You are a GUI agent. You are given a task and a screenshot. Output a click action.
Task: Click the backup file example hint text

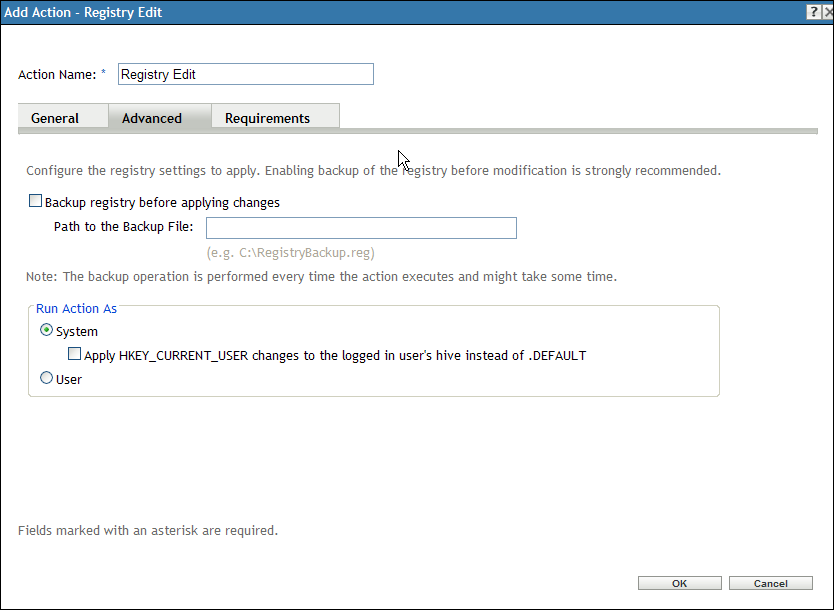click(290, 252)
